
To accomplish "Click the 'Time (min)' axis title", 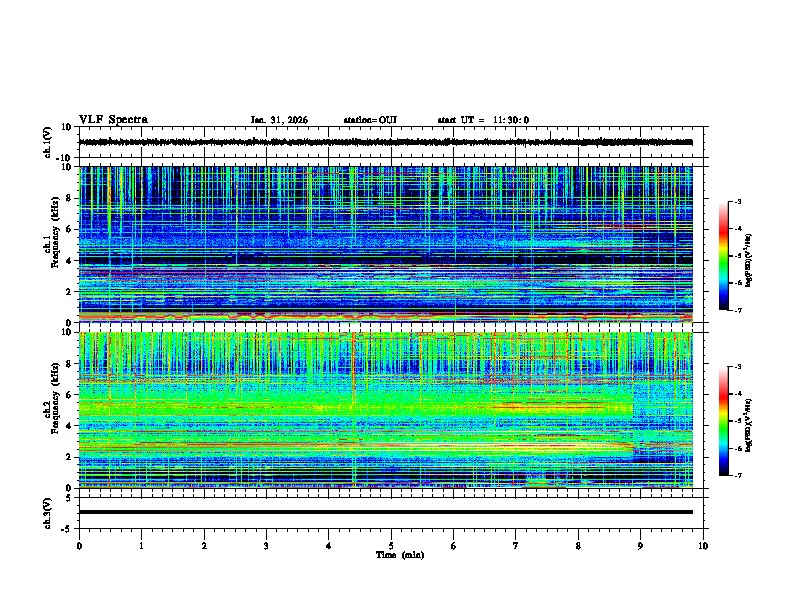I will click(x=400, y=555).
